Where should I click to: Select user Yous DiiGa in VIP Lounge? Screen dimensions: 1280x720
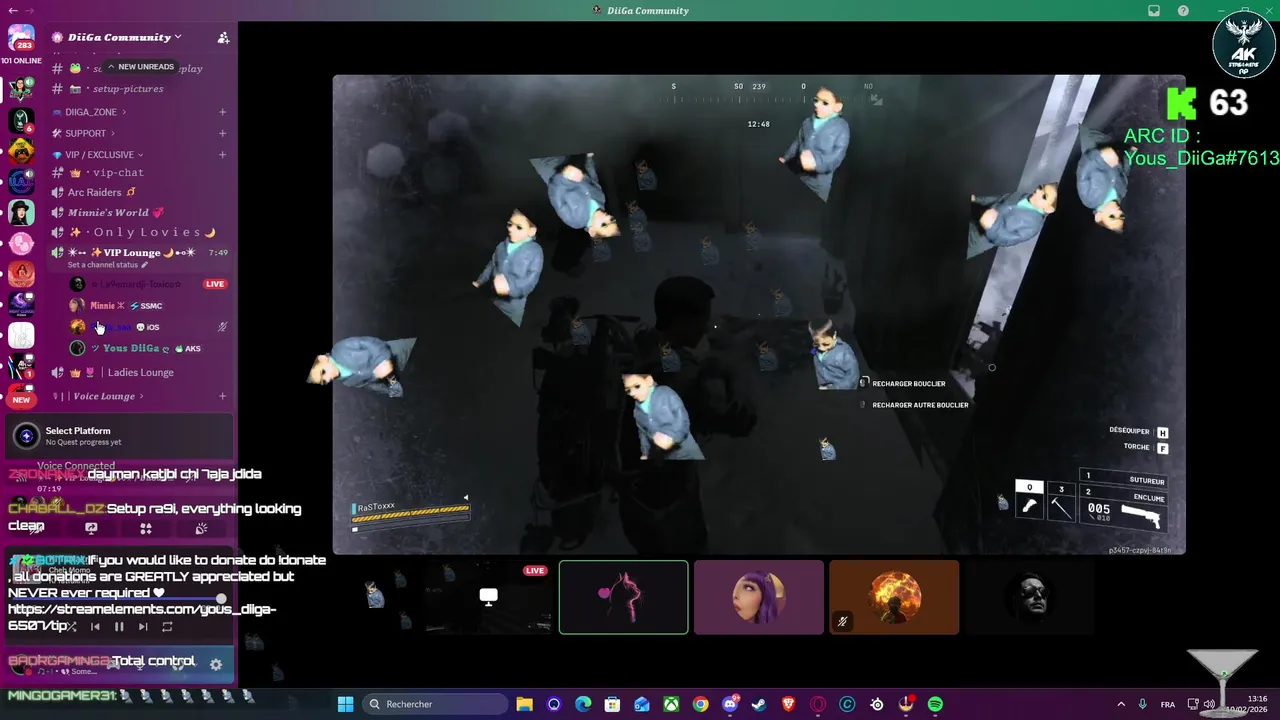coord(148,348)
